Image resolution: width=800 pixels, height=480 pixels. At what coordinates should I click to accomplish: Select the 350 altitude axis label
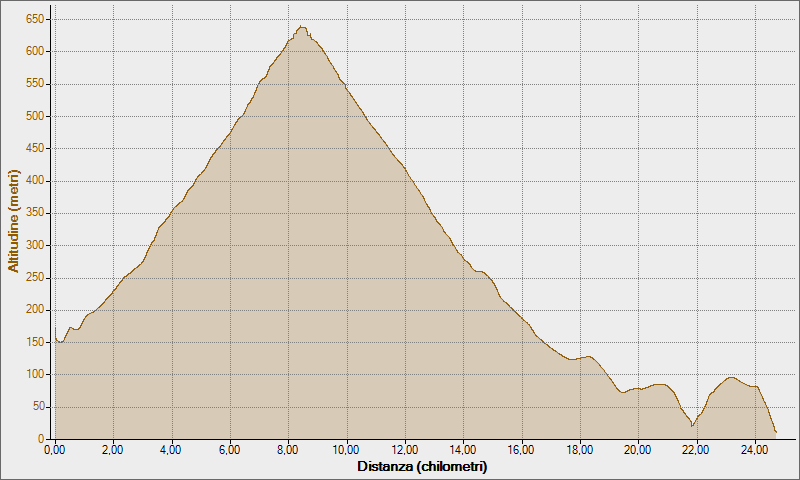tap(35, 213)
